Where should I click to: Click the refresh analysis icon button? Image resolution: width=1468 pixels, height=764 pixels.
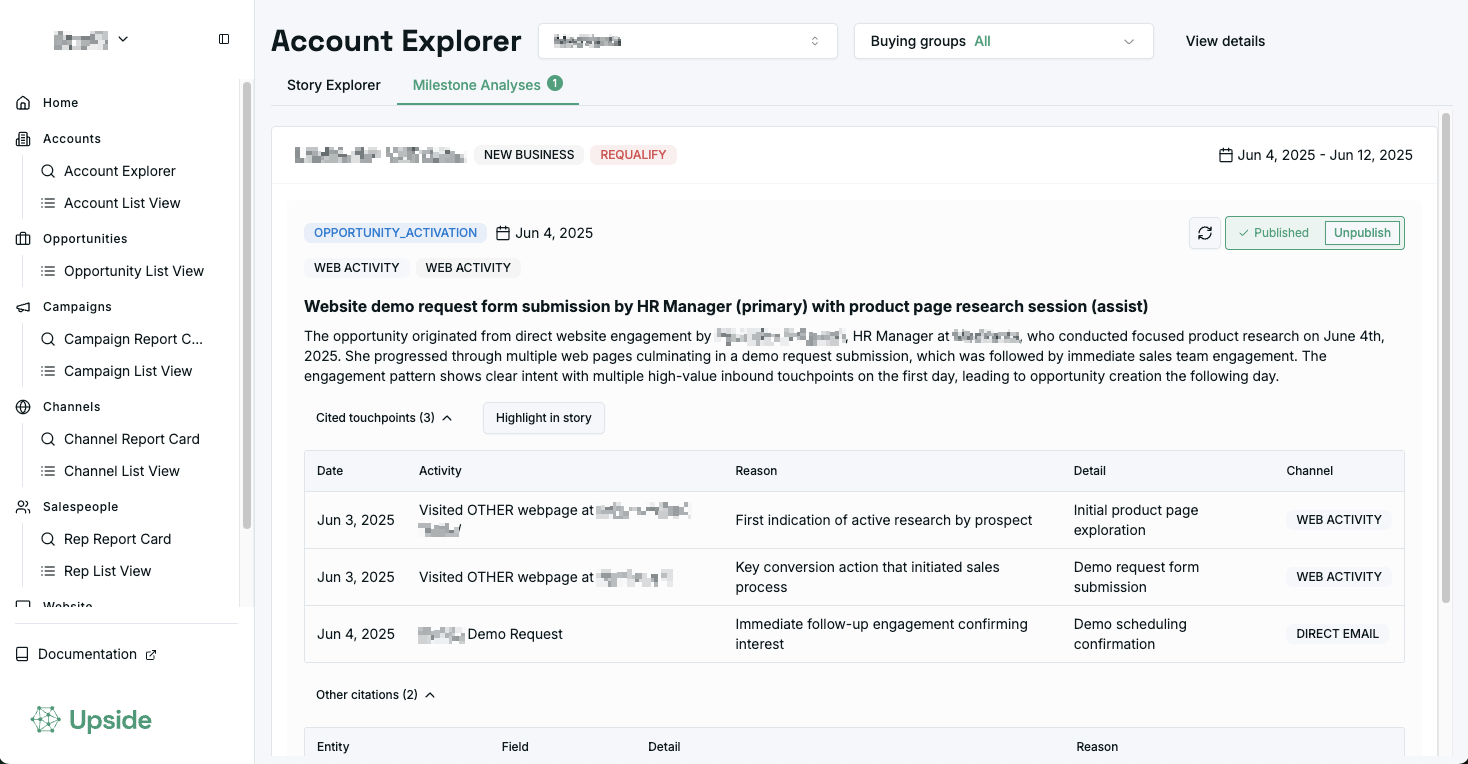pyautogui.click(x=1205, y=233)
